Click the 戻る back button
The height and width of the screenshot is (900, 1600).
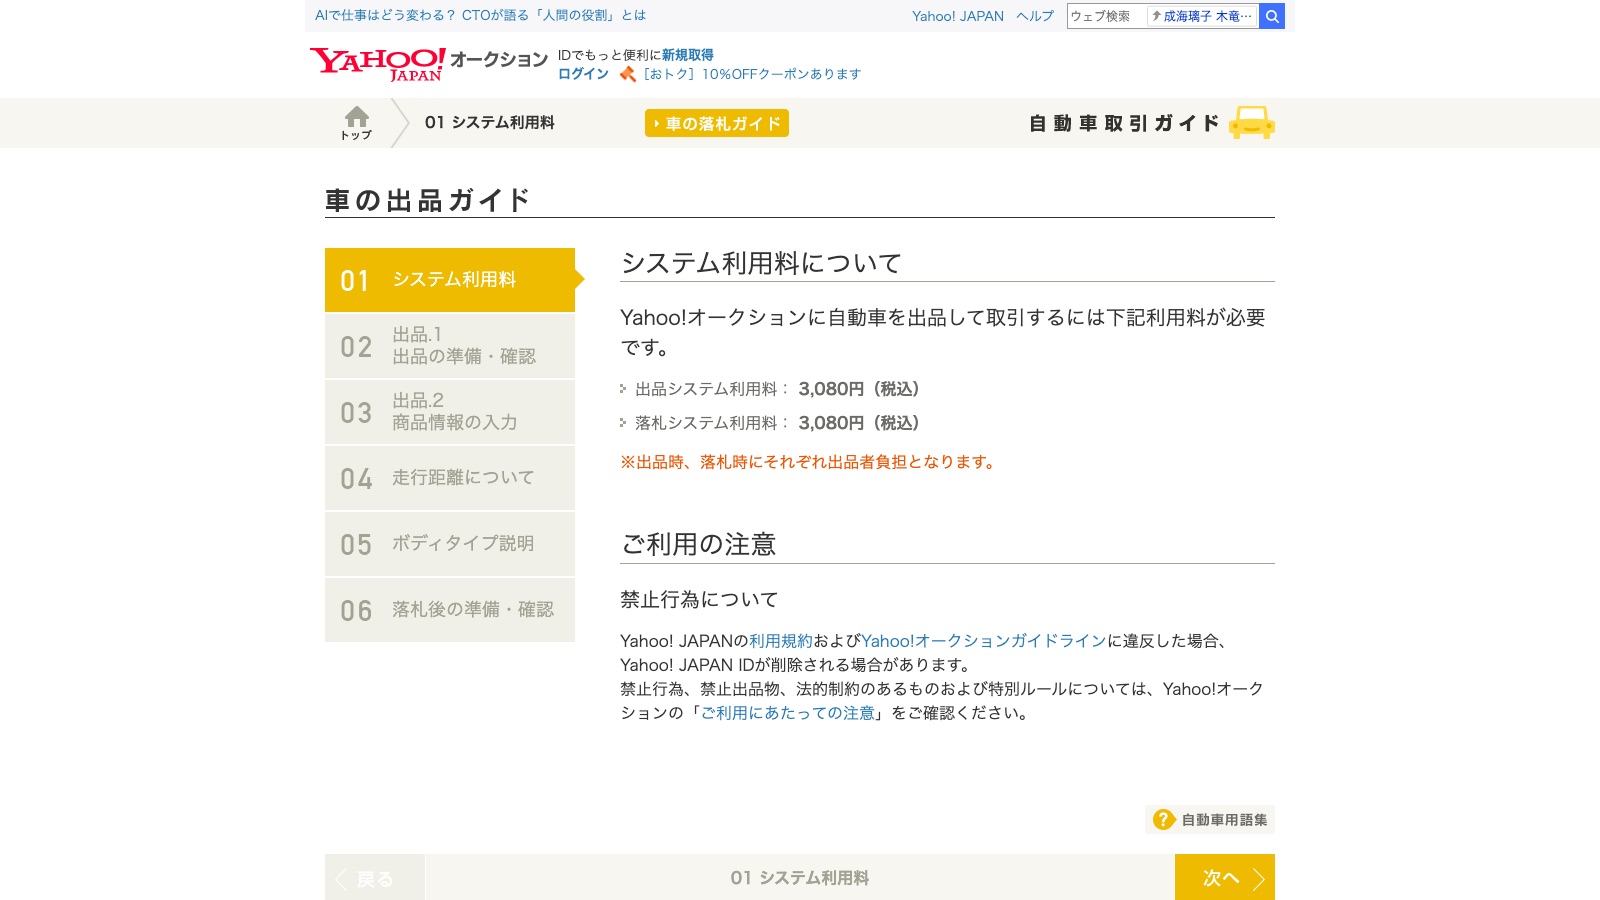pos(375,877)
